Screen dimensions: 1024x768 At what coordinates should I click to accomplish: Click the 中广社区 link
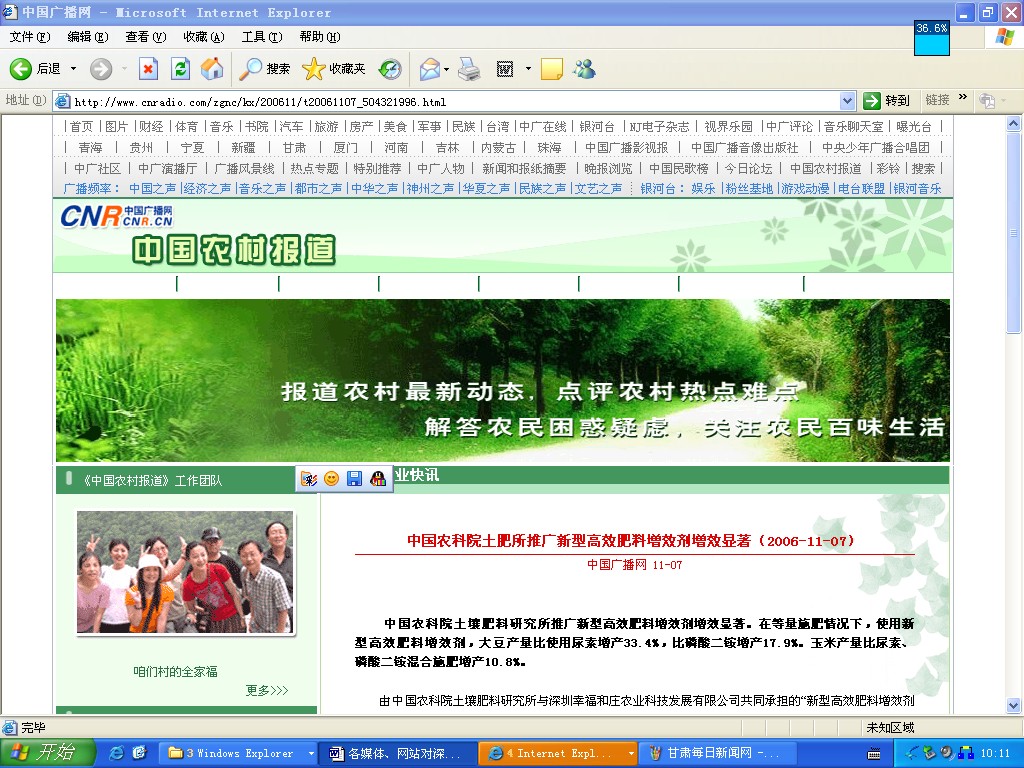click(97, 168)
